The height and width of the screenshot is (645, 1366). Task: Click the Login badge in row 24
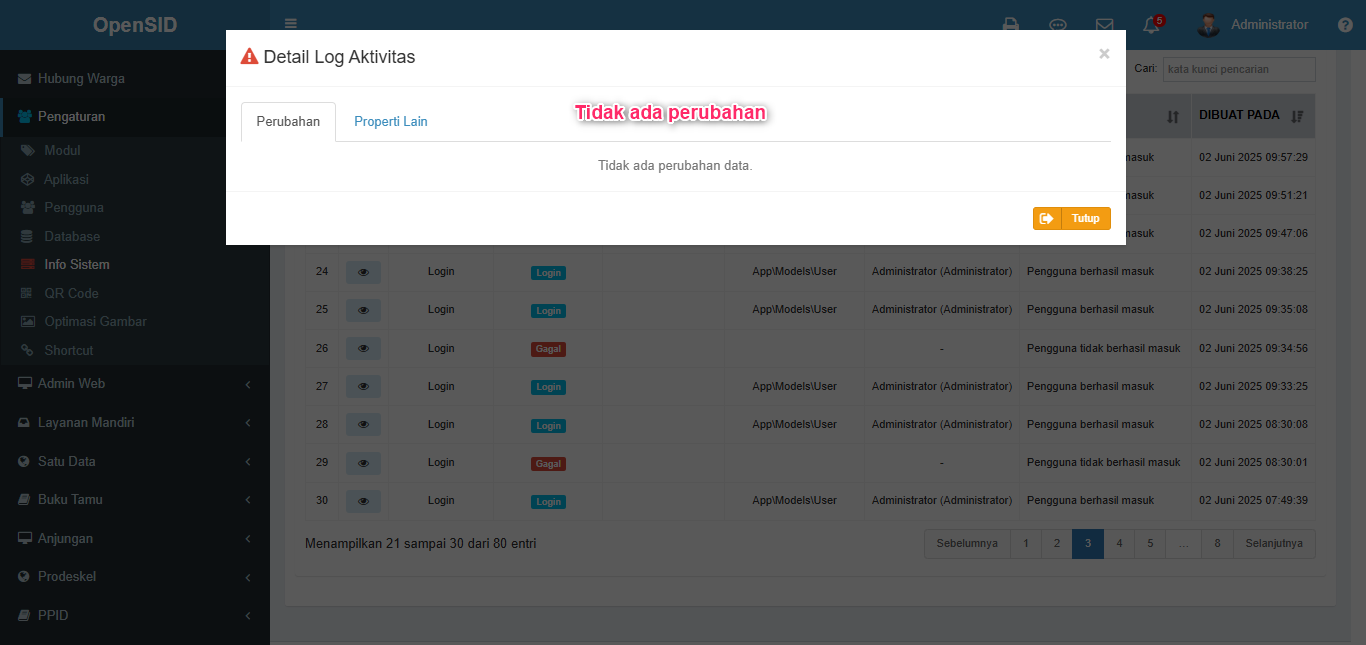tap(548, 273)
